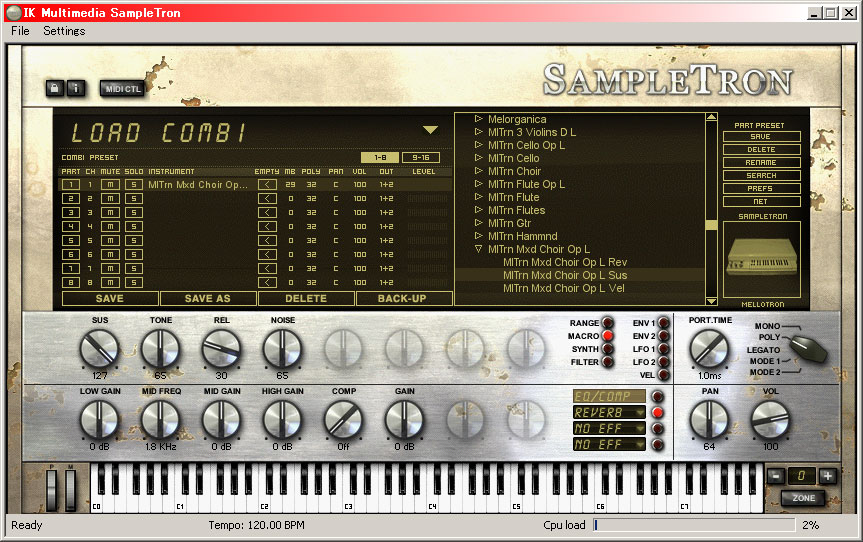Enable the RANGE LED button
This screenshot has height=542, width=863.
click(x=608, y=323)
